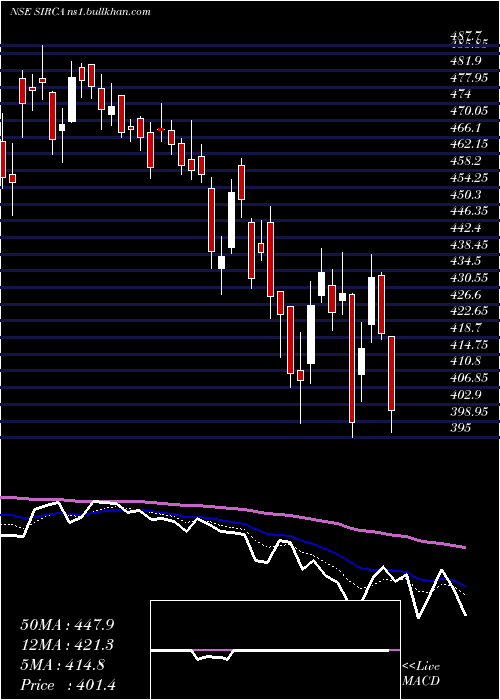
Task: Click the 458.2 price axis label
Action: [x=468, y=161]
